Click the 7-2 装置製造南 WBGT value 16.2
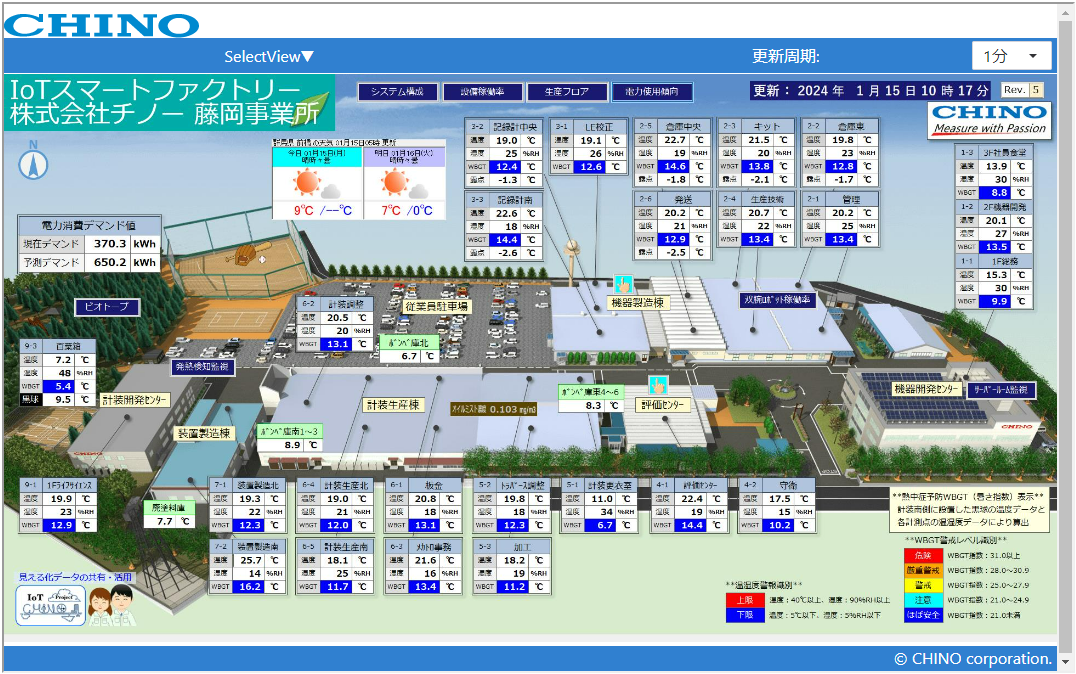The height and width of the screenshot is (674, 1076). (250, 587)
